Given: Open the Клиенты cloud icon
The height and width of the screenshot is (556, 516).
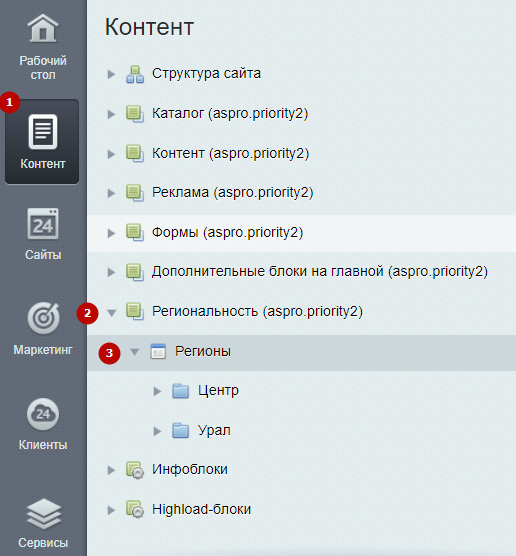Looking at the screenshot, I should tap(43, 414).
